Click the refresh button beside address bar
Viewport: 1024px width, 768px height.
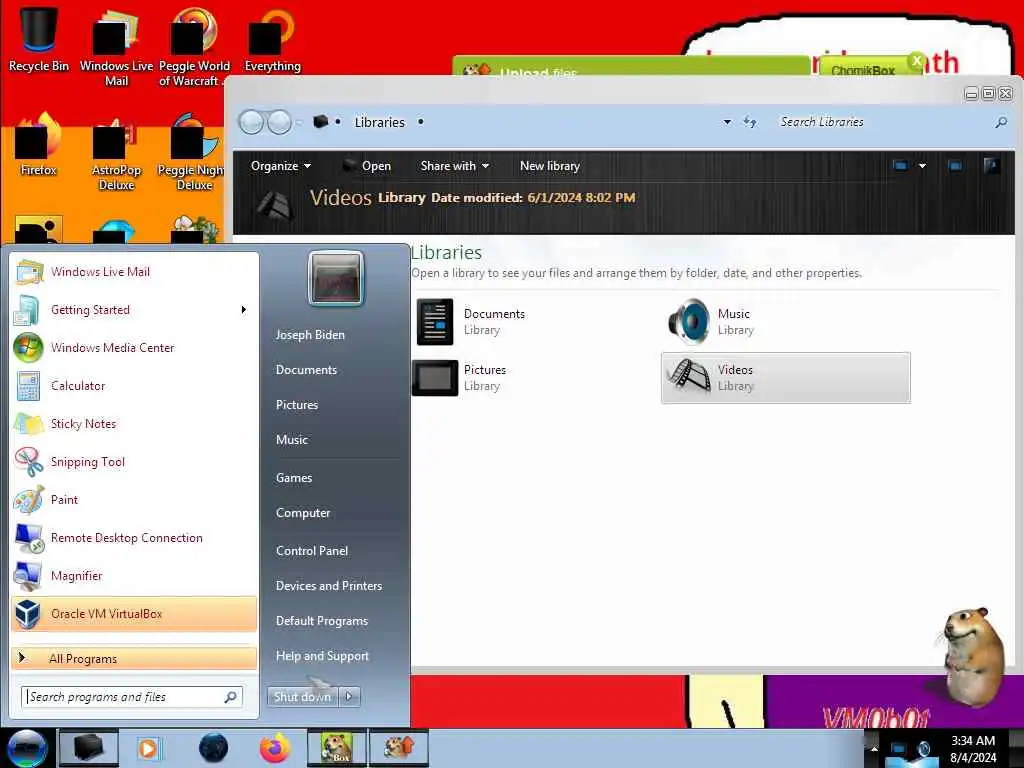[750, 122]
